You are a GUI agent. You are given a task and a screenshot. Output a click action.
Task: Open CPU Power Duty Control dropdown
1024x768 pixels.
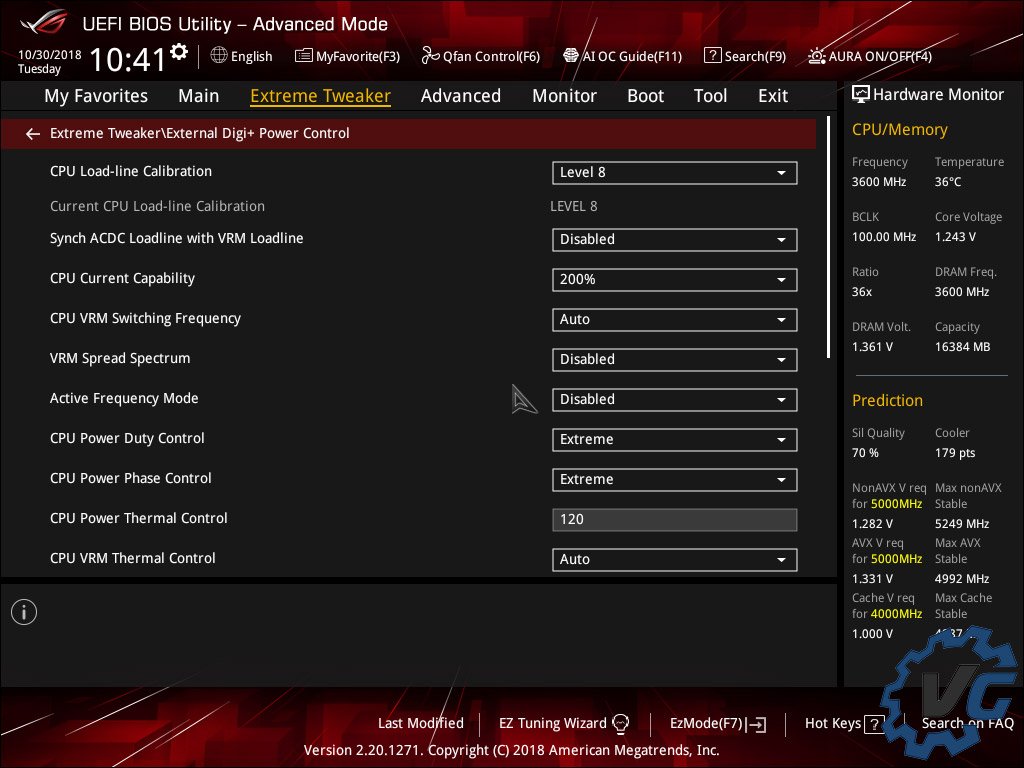[x=675, y=440]
